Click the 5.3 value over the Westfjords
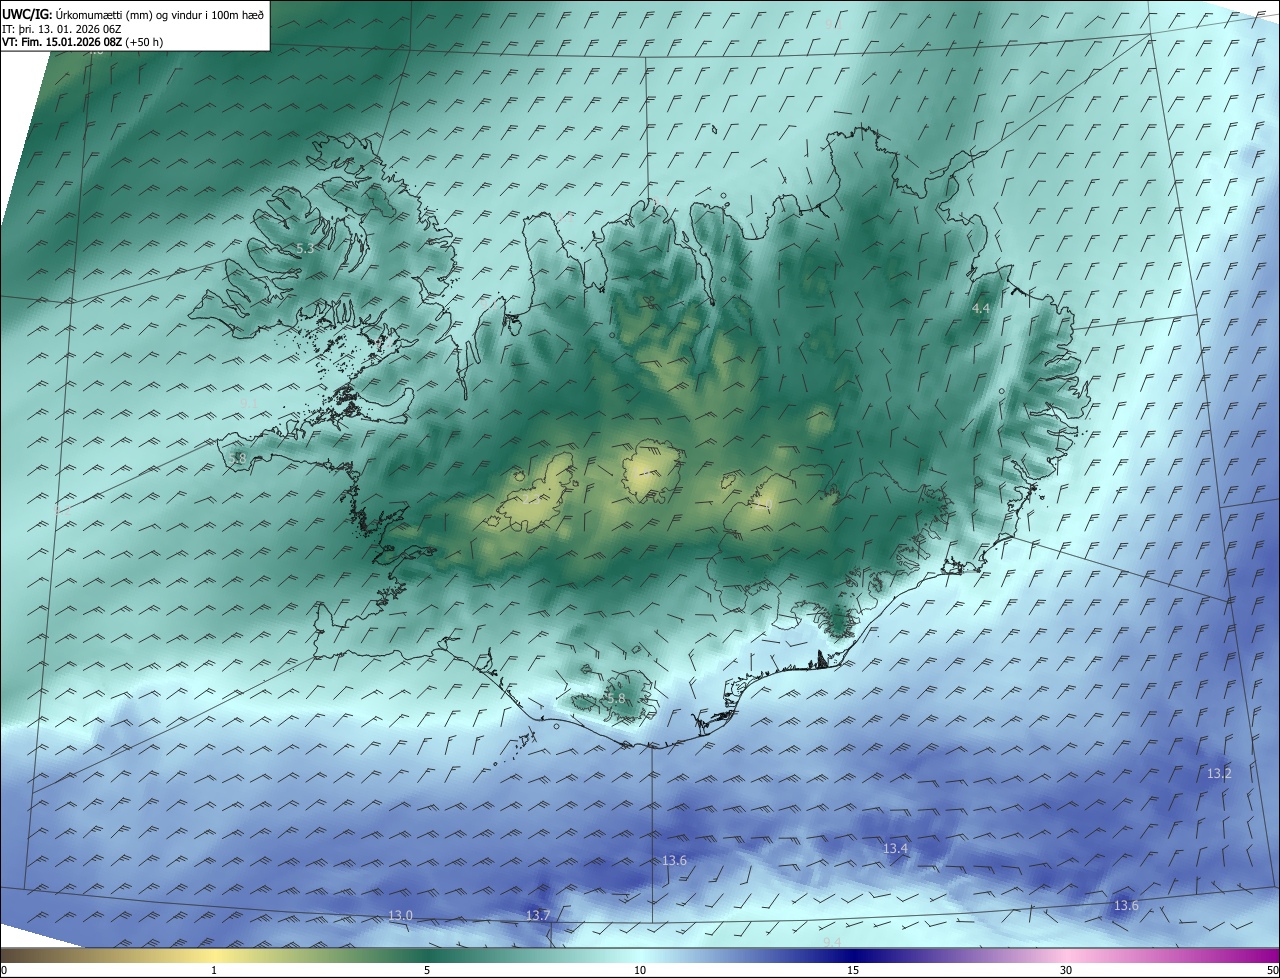The width and height of the screenshot is (1280, 978). pos(305,248)
